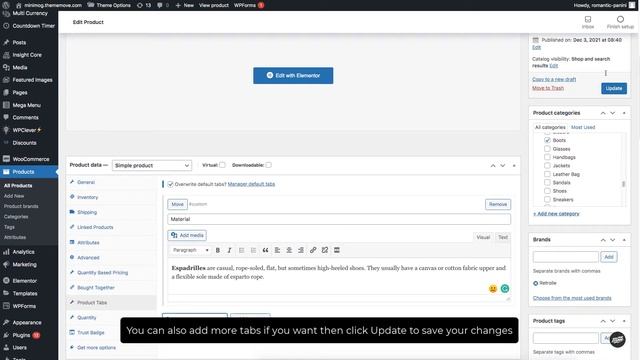The width and height of the screenshot is (640, 360).
Task: Collapse the Product categories panel
Action: (x=624, y=113)
